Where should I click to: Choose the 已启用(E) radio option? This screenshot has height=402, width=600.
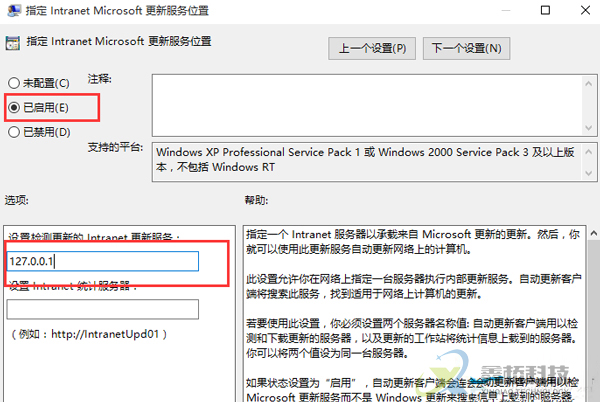[x=14, y=105]
